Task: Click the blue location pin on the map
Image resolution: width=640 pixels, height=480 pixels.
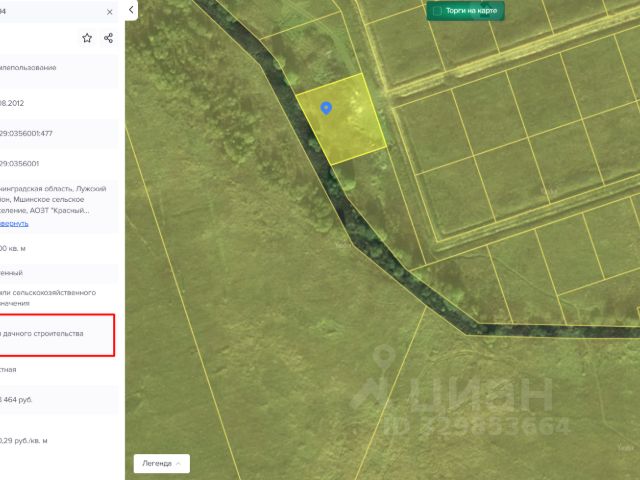Action: (x=326, y=108)
